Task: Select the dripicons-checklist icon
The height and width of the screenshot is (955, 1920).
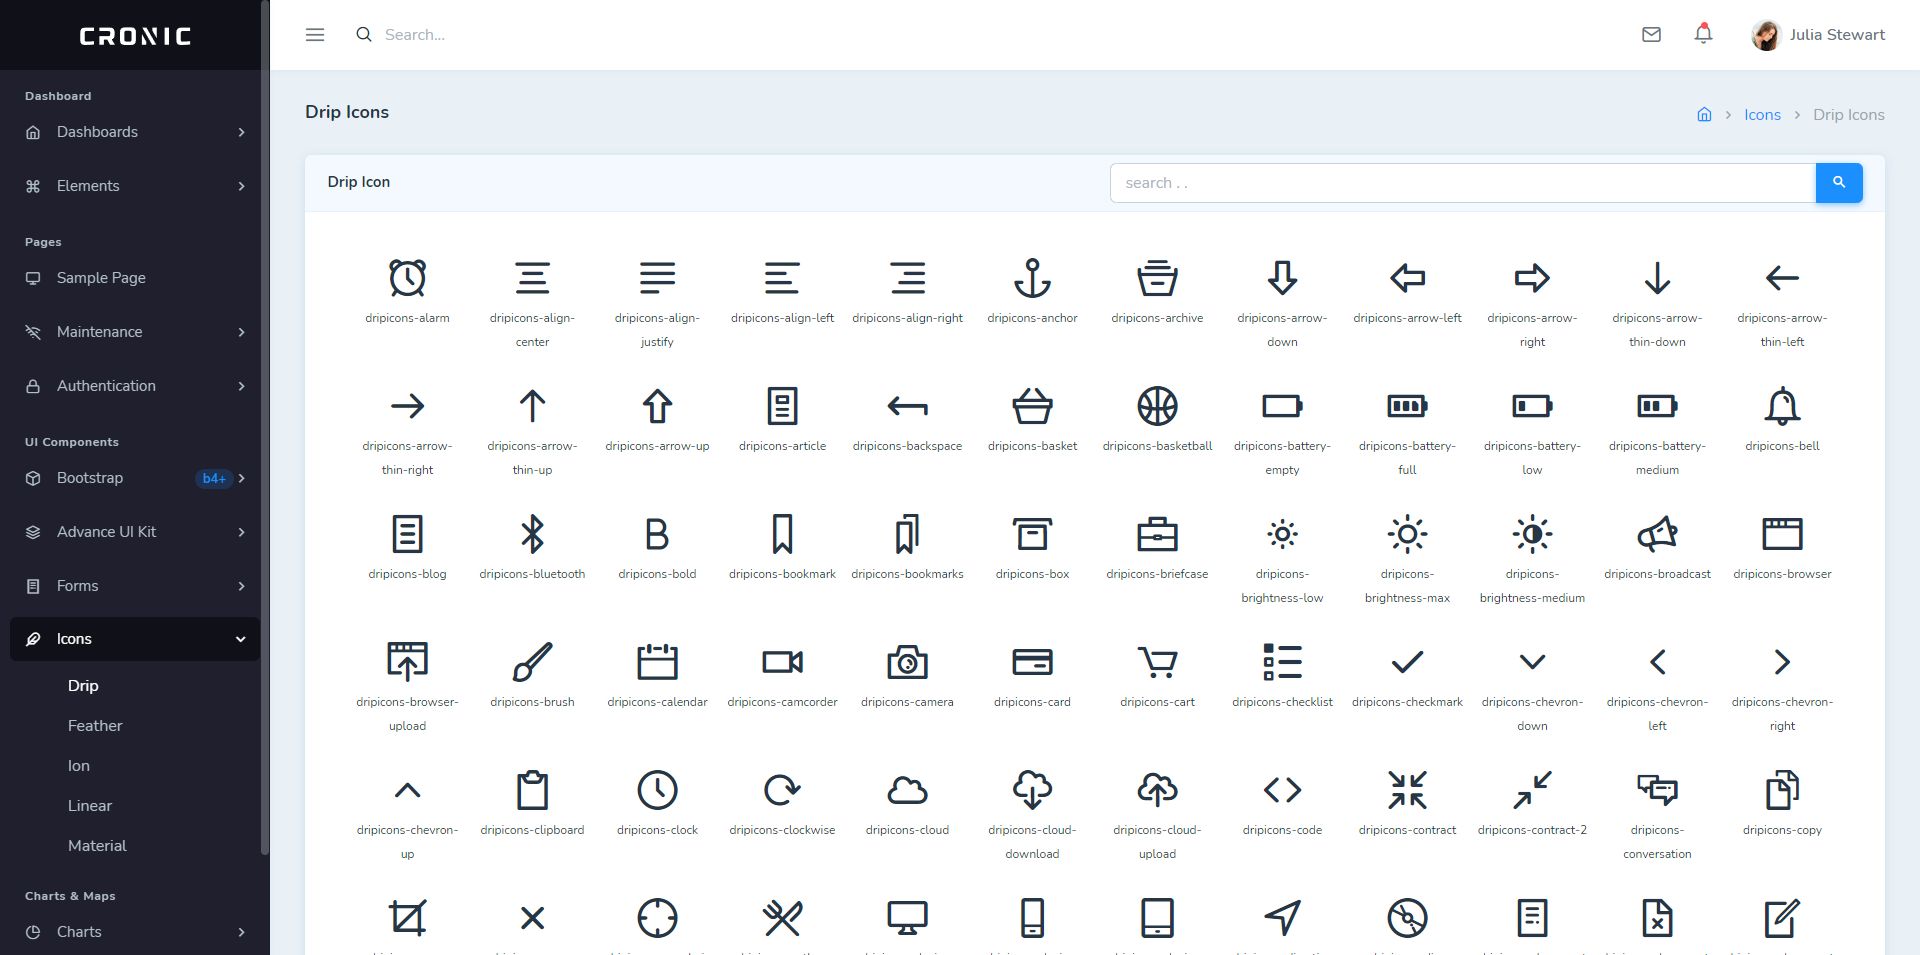Action: (x=1282, y=662)
